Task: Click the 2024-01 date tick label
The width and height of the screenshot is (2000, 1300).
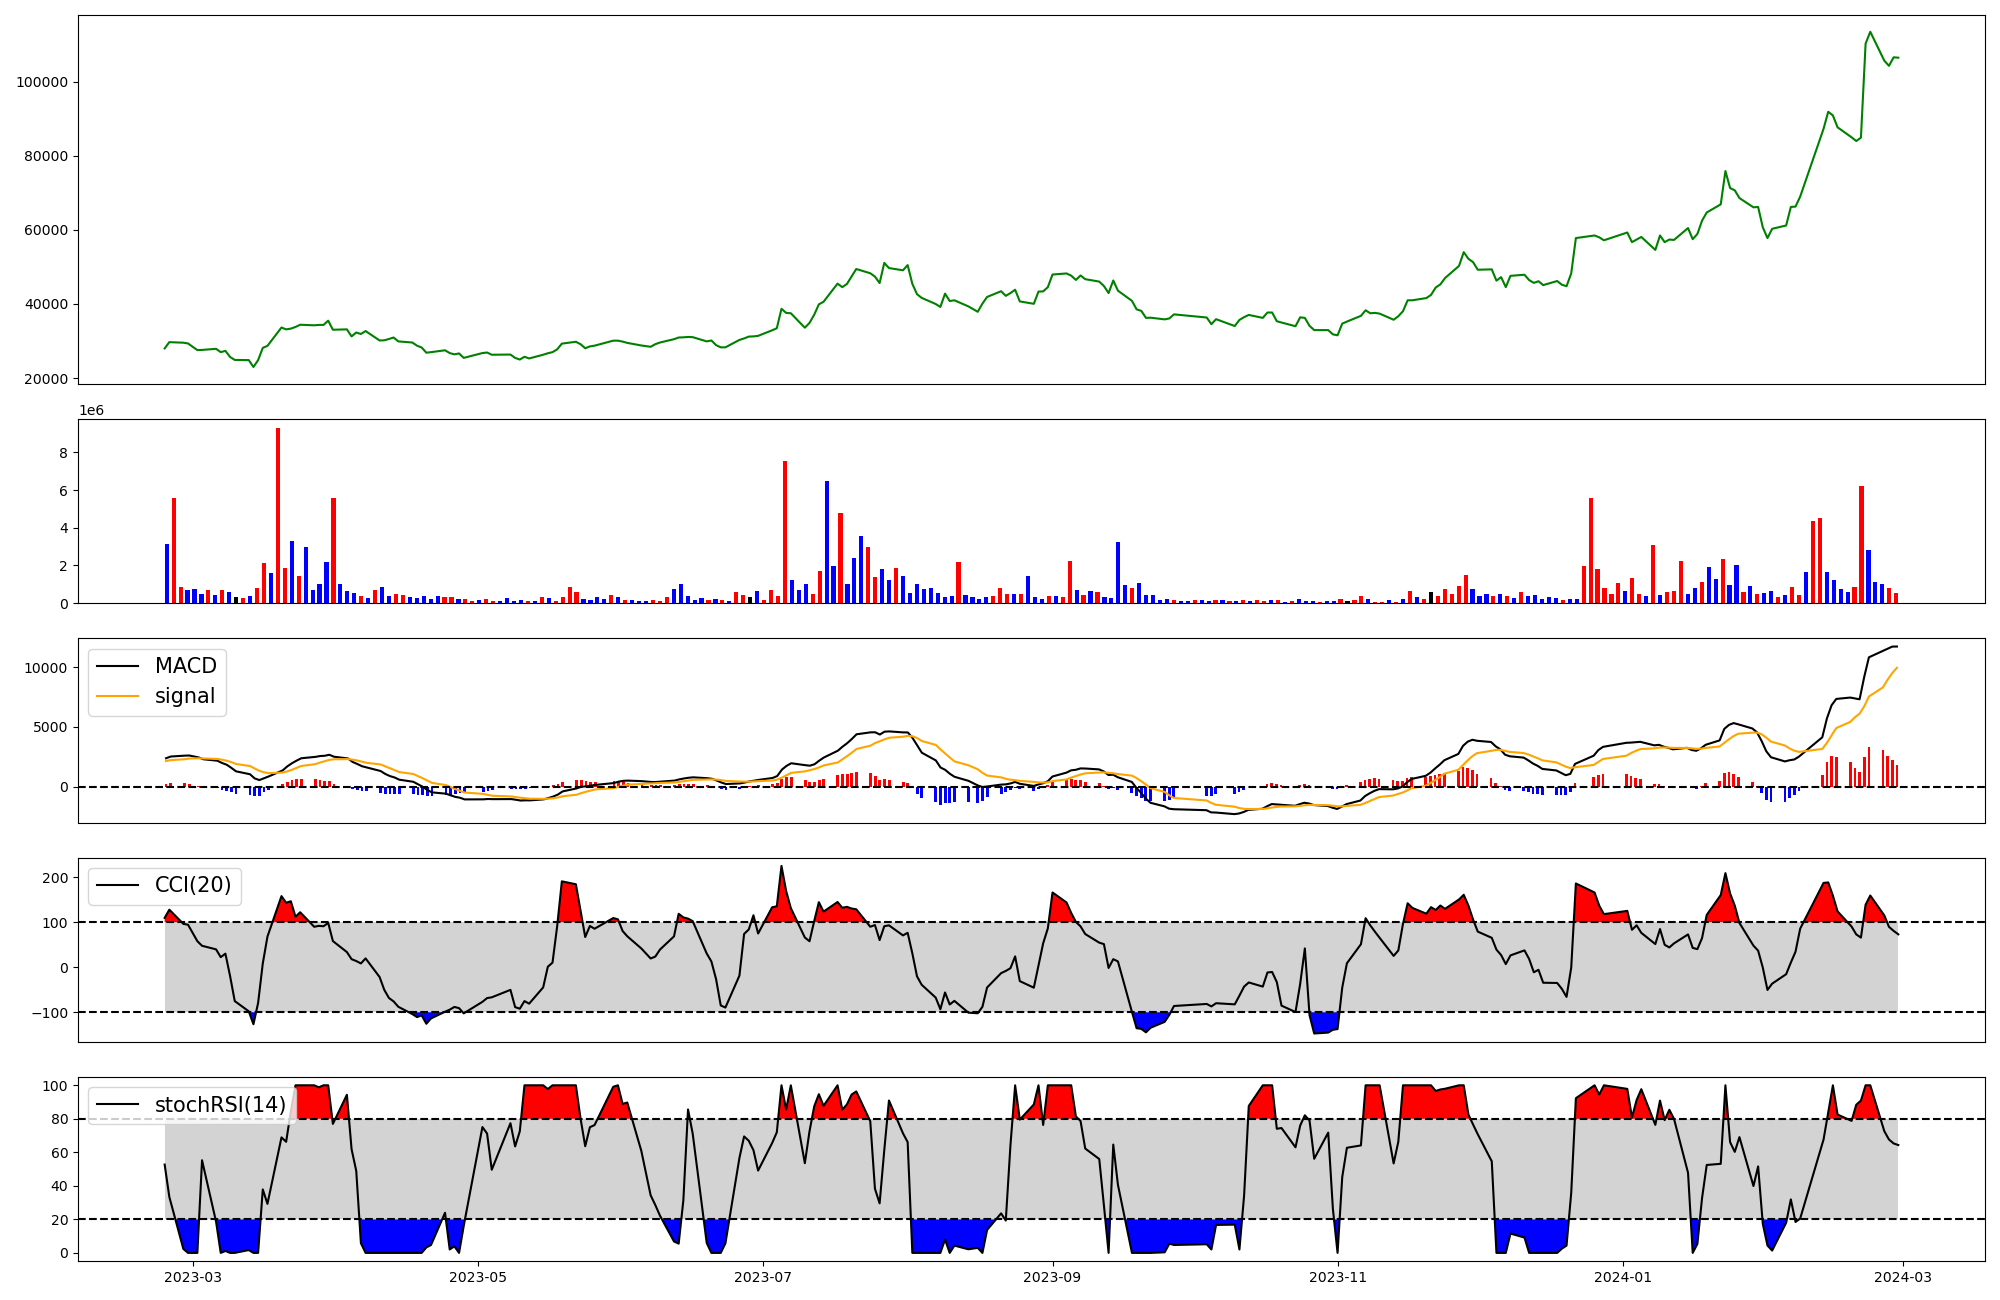Action: pyautogui.click(x=1623, y=1277)
